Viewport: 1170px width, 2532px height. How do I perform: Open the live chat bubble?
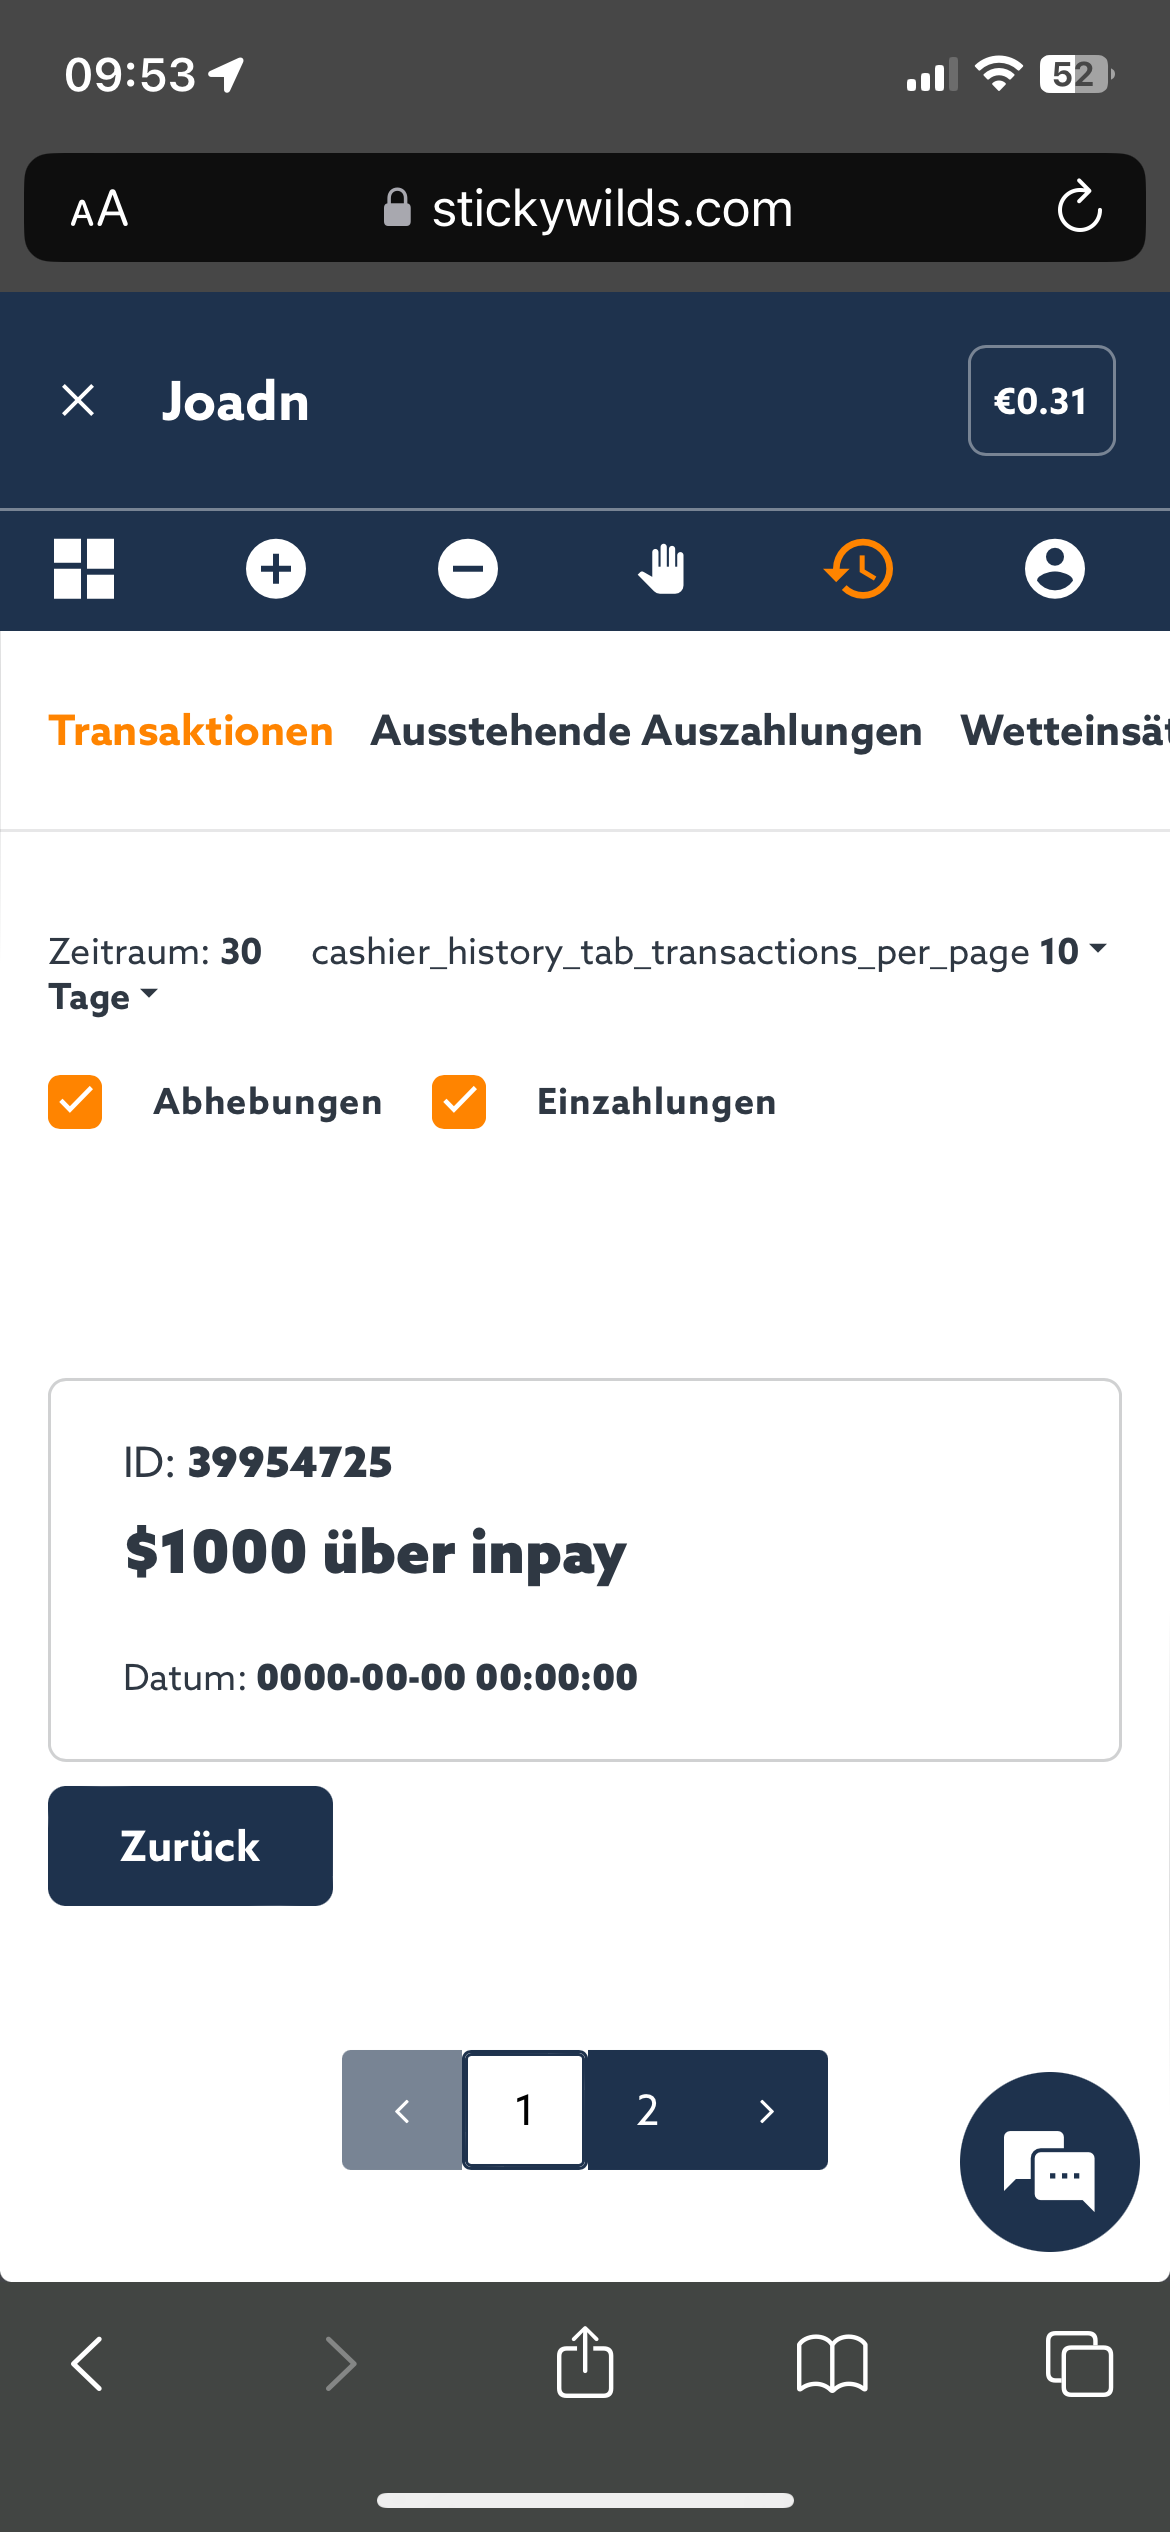[1049, 2162]
